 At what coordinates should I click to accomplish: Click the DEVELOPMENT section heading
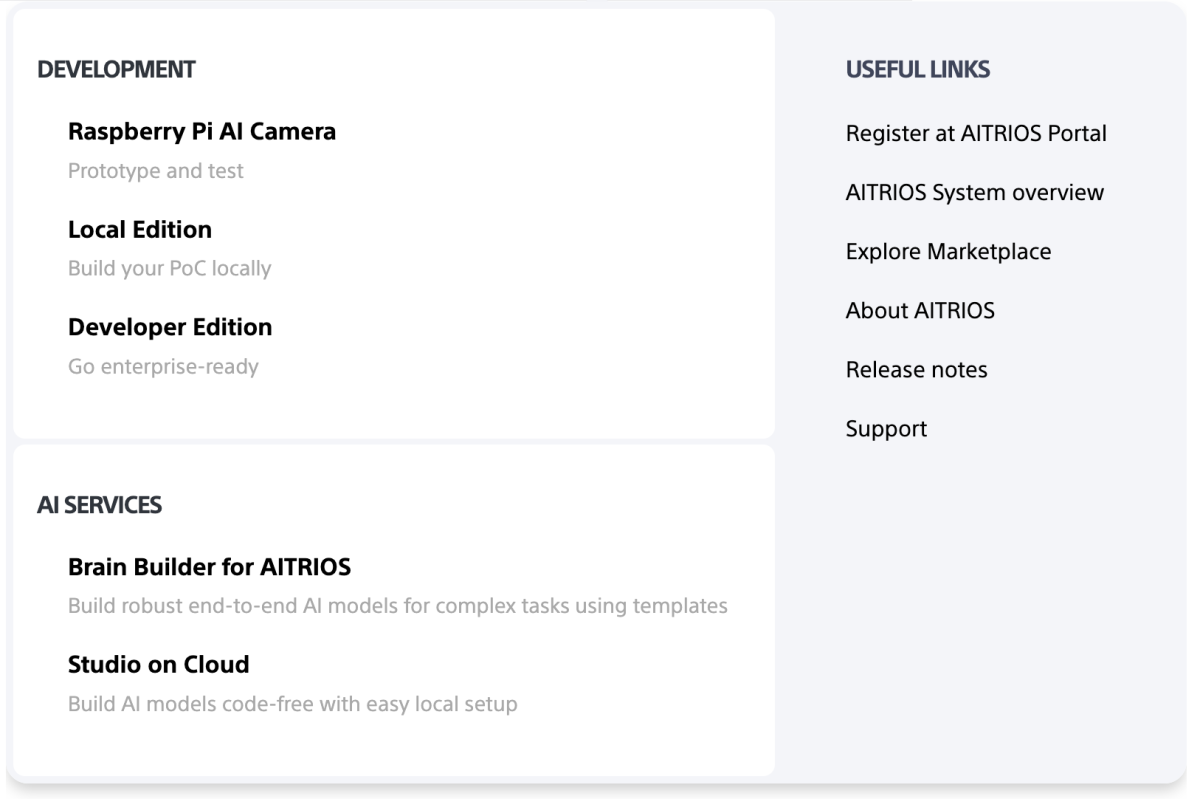[116, 70]
